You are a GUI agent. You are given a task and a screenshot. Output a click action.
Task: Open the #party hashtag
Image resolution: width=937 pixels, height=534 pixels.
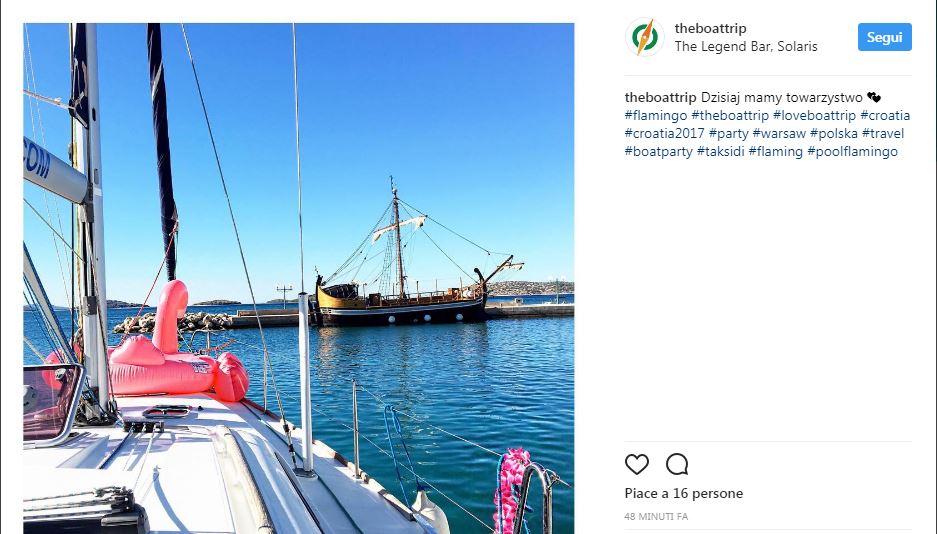point(728,133)
